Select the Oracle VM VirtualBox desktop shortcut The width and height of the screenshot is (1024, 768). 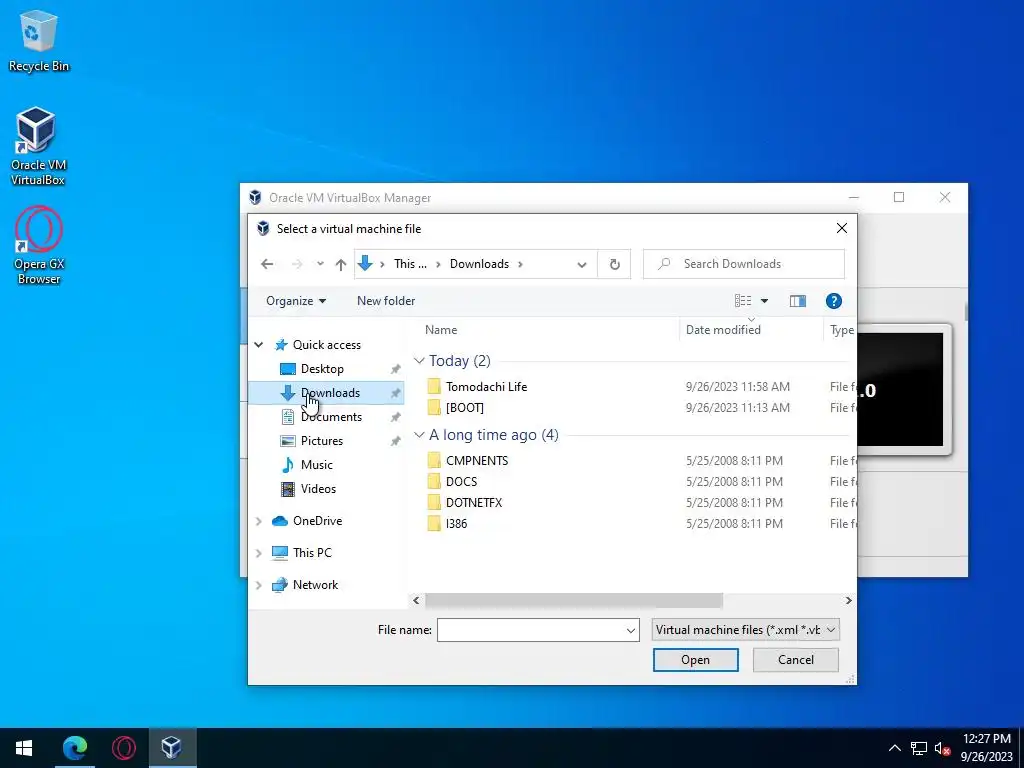(x=38, y=146)
